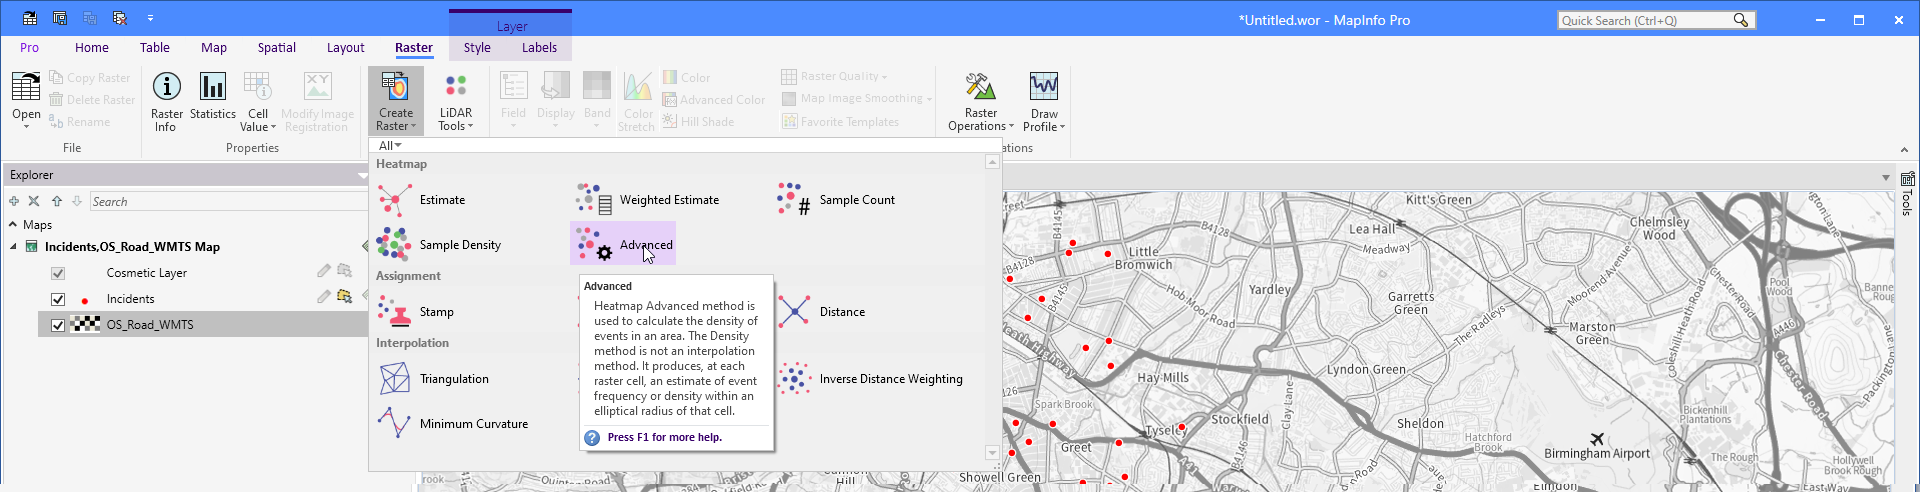Image resolution: width=1920 pixels, height=492 pixels.
Task: Select the Minimum Curvature method
Action: pyautogui.click(x=453, y=424)
